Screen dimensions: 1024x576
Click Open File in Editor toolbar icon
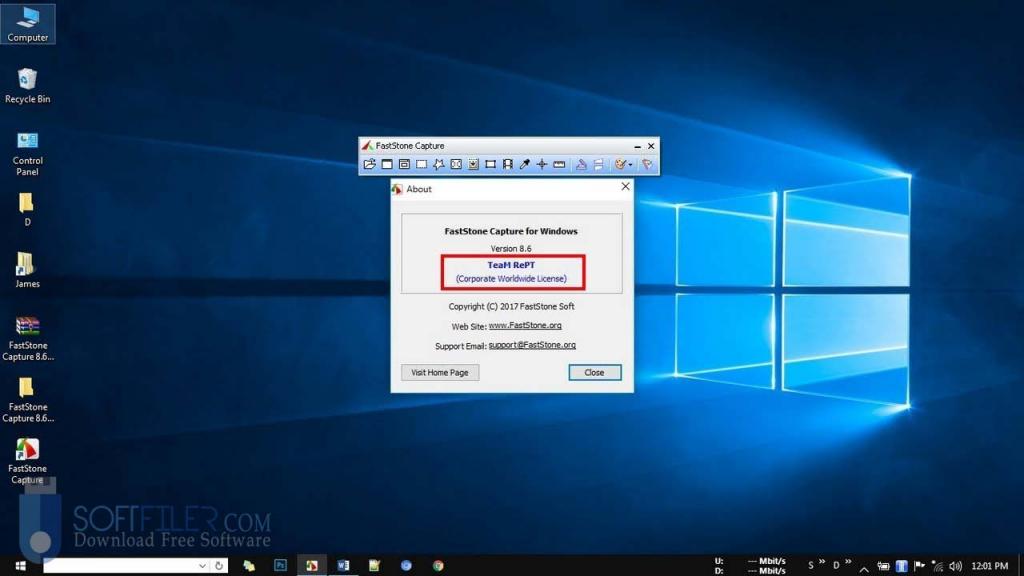click(369, 164)
